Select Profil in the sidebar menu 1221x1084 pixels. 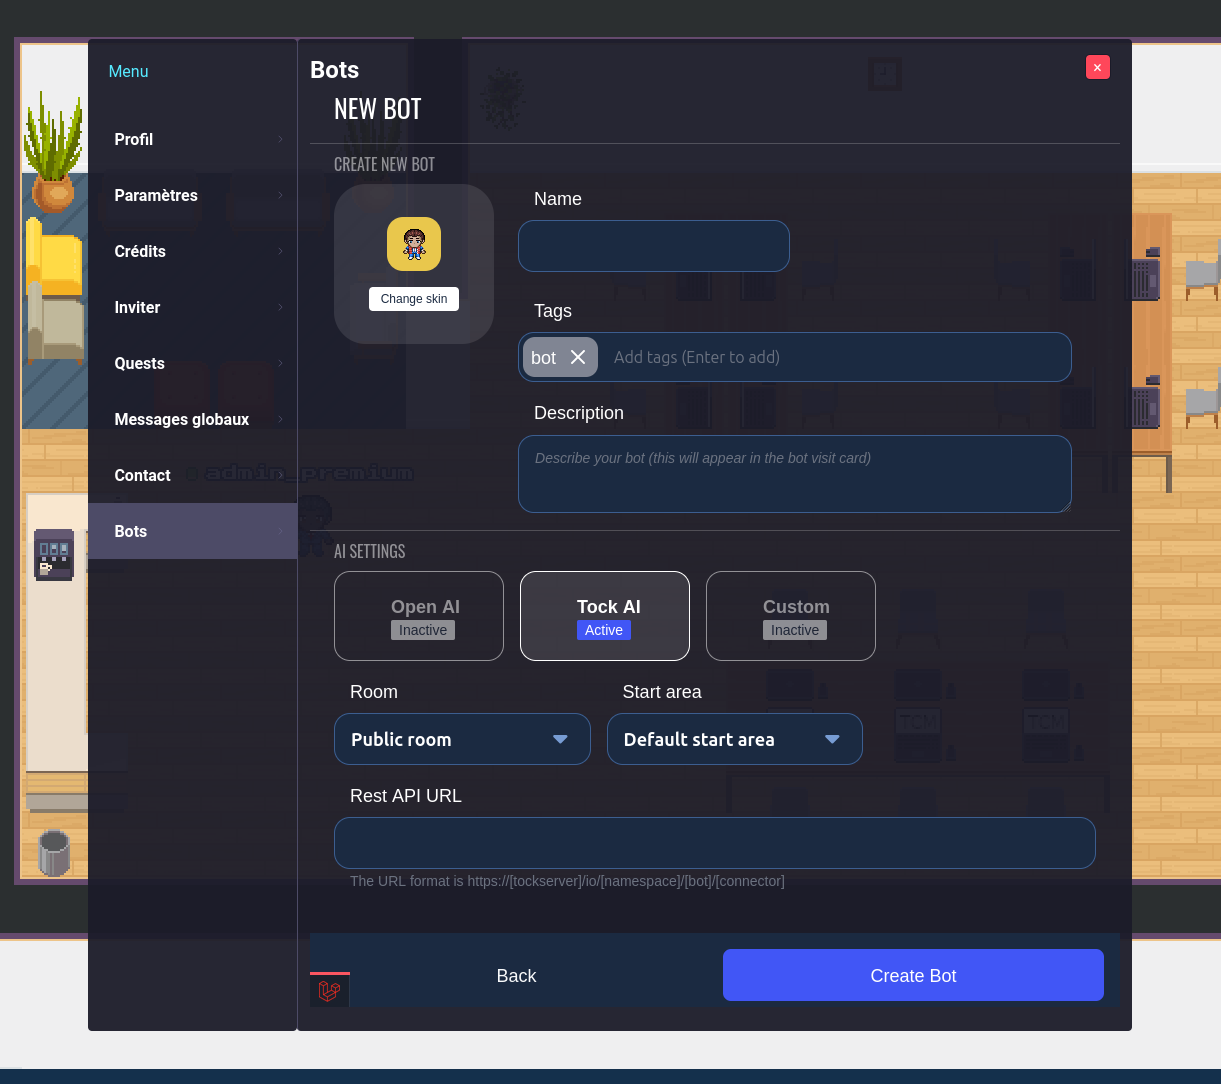coord(133,140)
